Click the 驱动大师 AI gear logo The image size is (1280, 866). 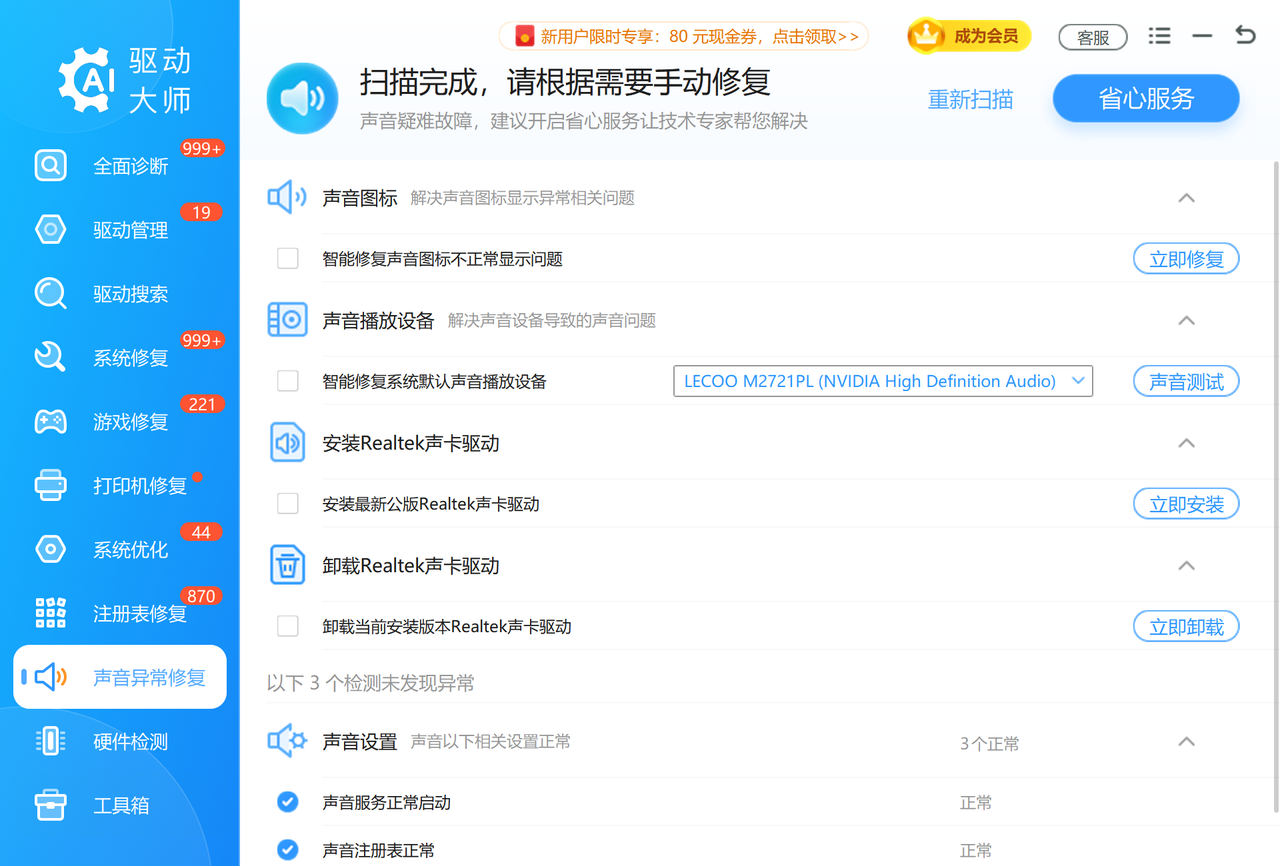(87, 79)
